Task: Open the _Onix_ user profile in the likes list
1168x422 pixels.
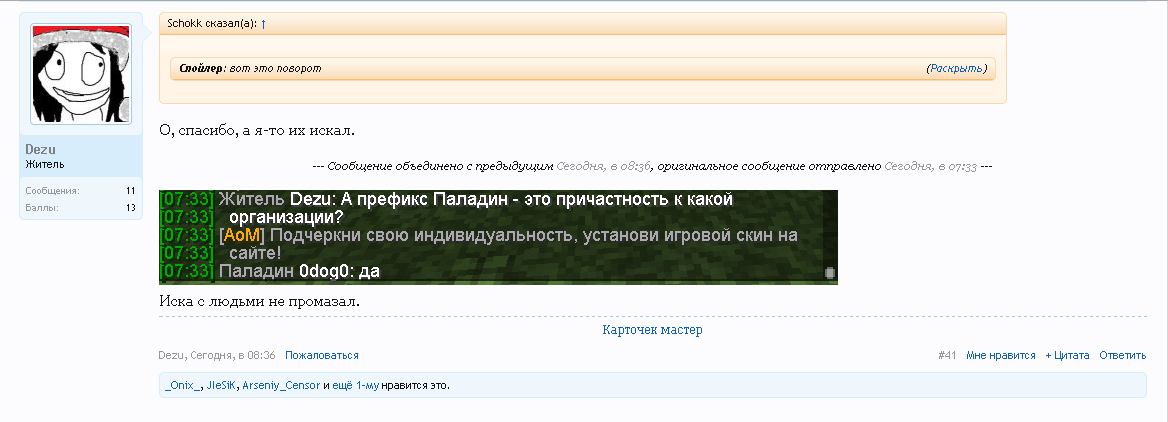Action: pyautogui.click(x=183, y=385)
